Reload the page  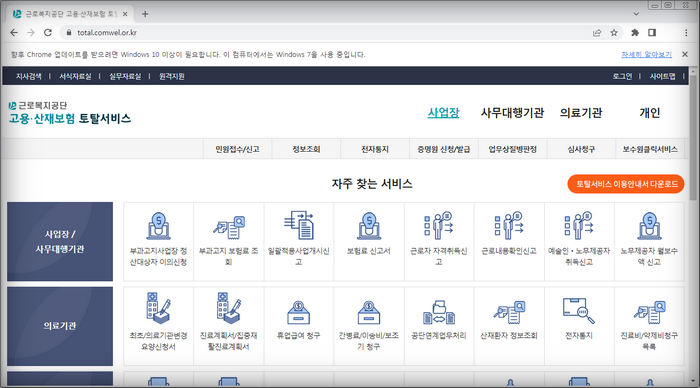[x=48, y=33]
